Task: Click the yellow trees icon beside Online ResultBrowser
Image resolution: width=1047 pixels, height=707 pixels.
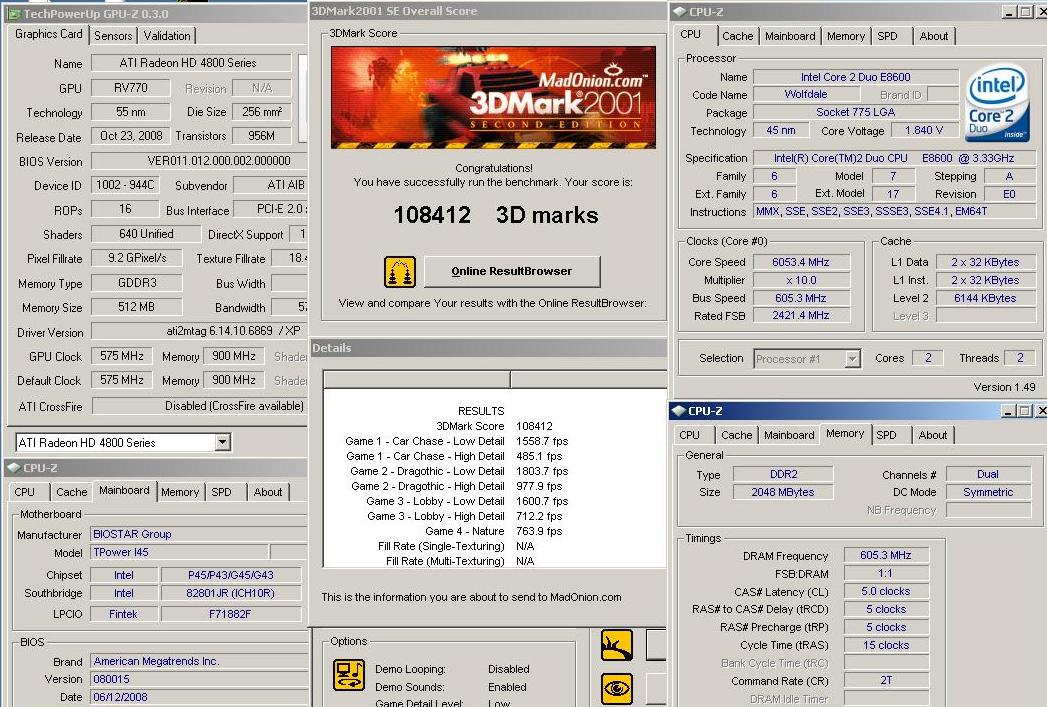Action: [x=400, y=272]
